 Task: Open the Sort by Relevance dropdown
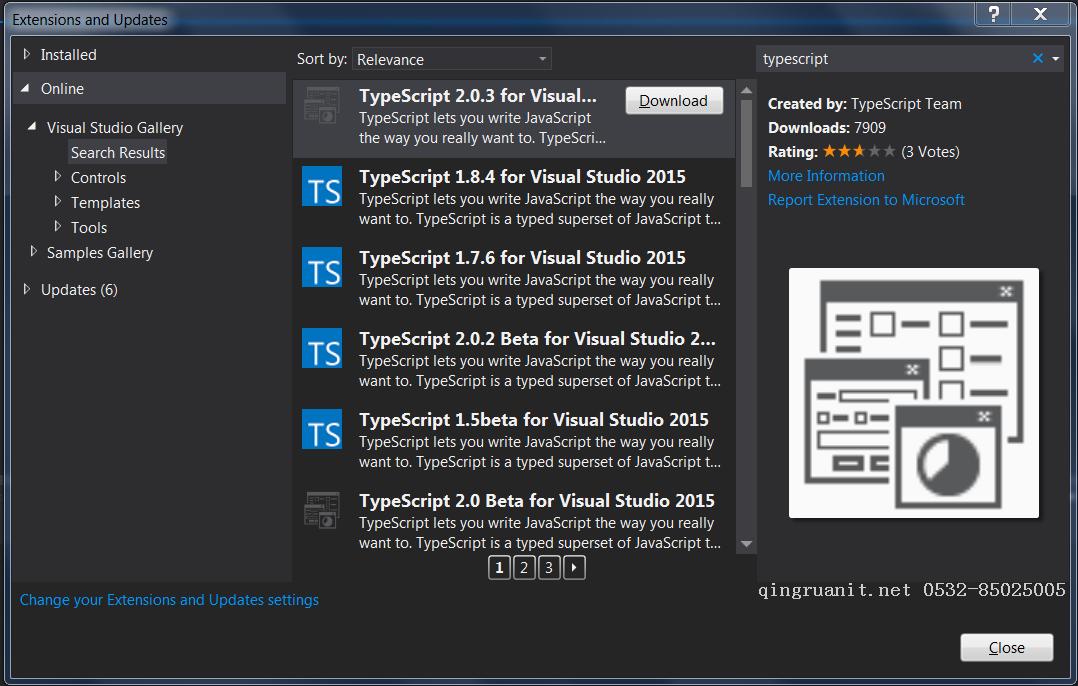[x=452, y=60]
